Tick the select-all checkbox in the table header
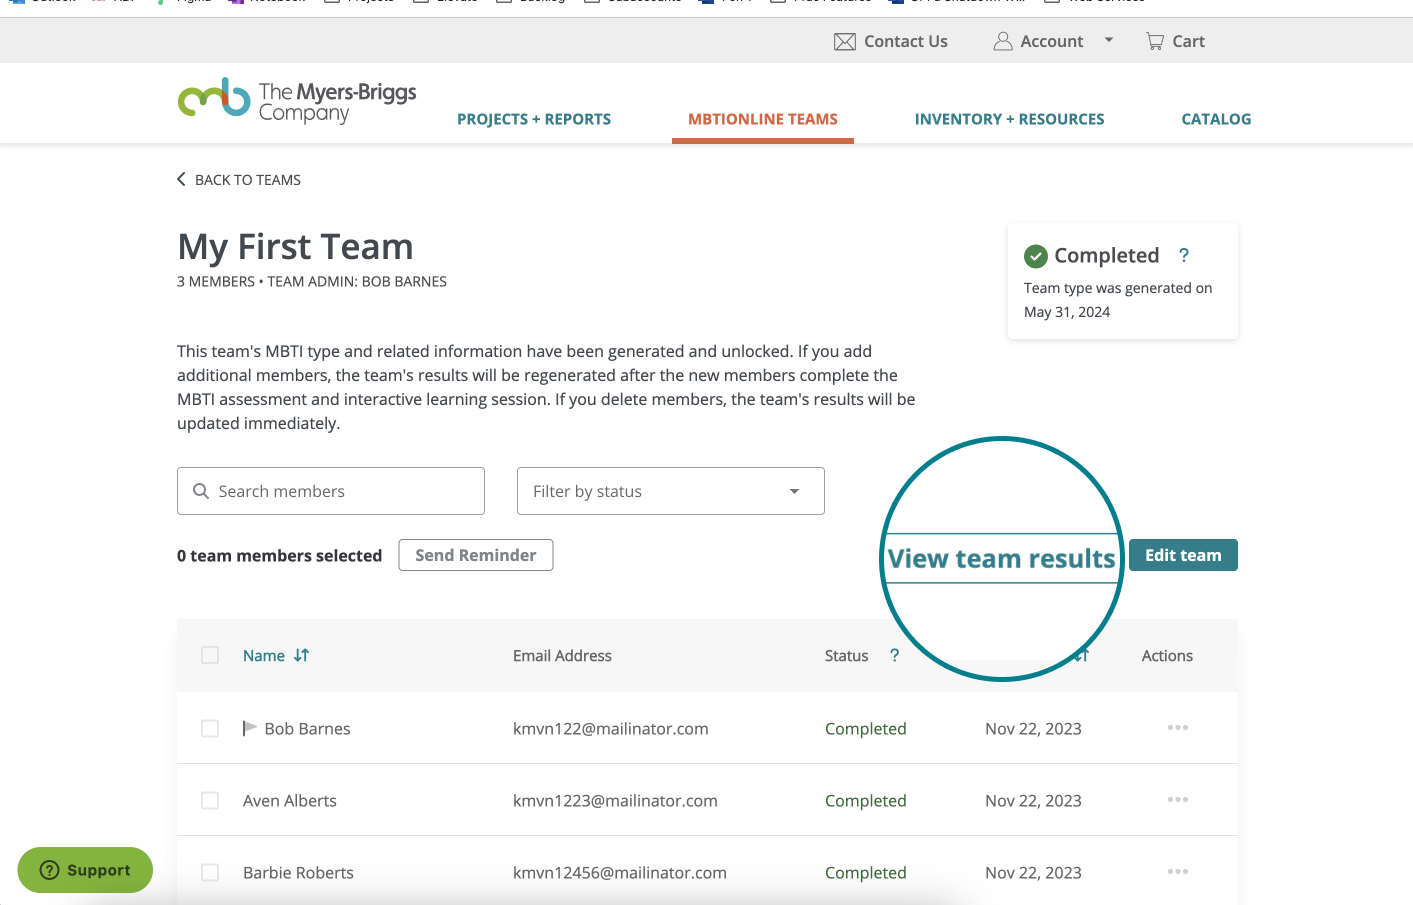 click(x=210, y=655)
